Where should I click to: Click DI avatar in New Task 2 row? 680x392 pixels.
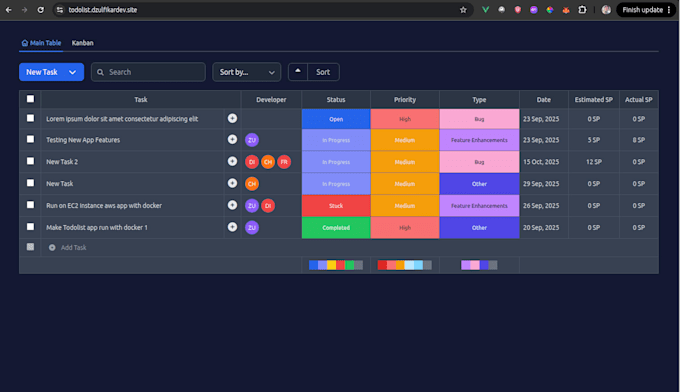click(252, 162)
